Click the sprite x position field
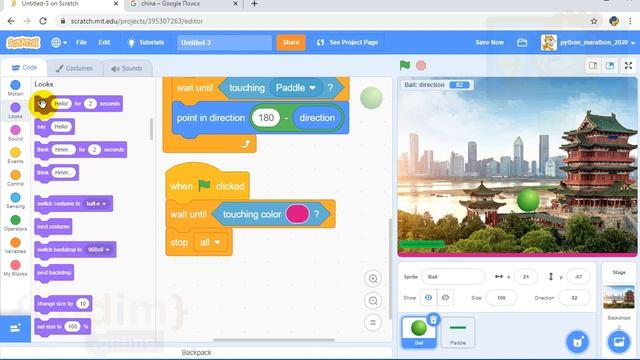640x360 pixels. click(526, 277)
